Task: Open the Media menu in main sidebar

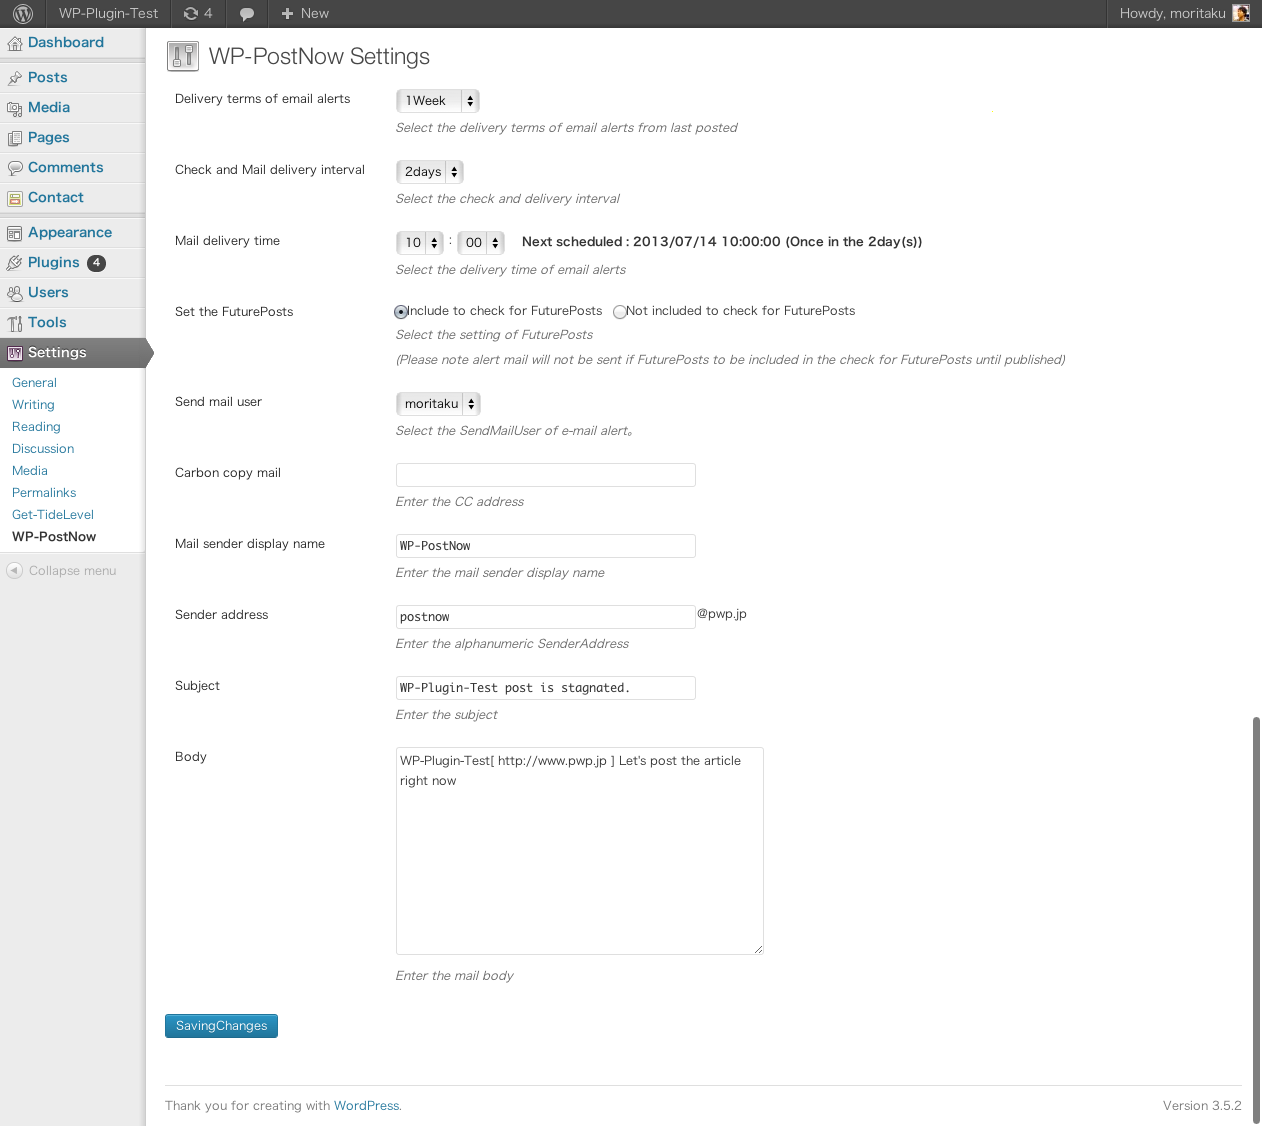Action: tap(49, 107)
